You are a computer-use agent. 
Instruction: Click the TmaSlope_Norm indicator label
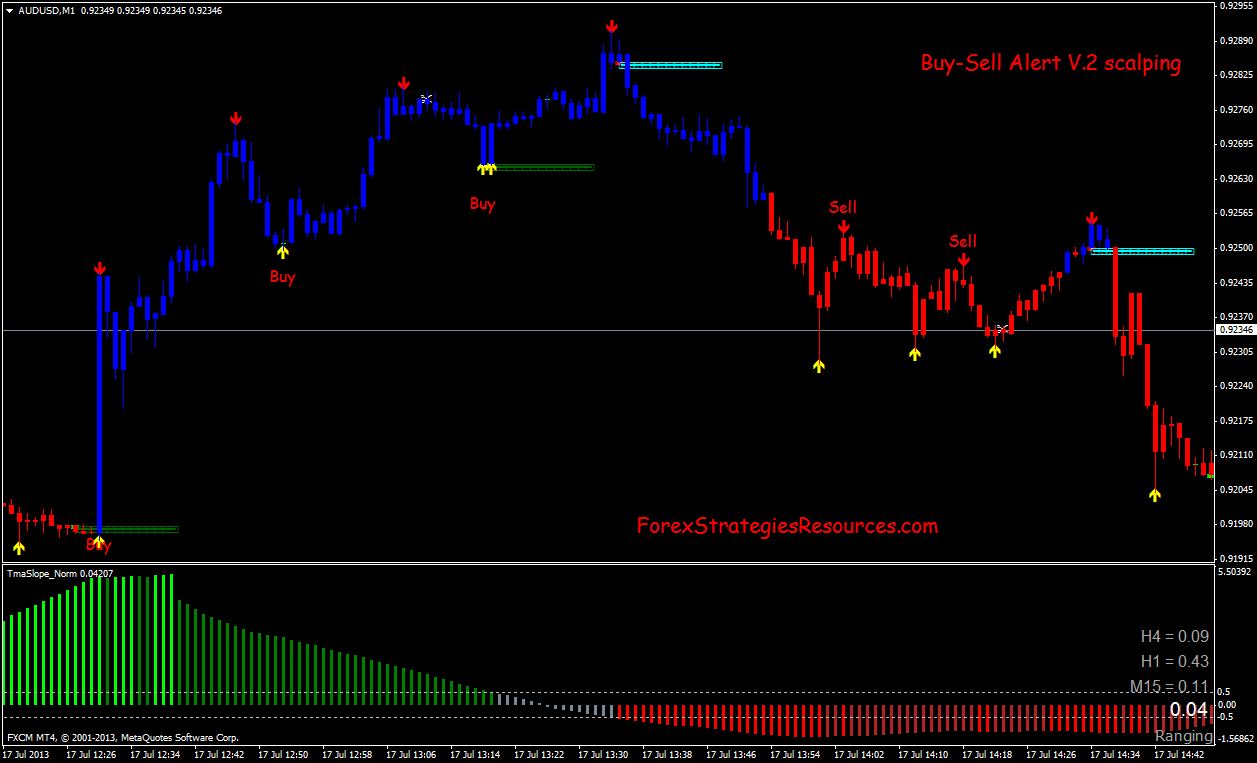point(60,574)
